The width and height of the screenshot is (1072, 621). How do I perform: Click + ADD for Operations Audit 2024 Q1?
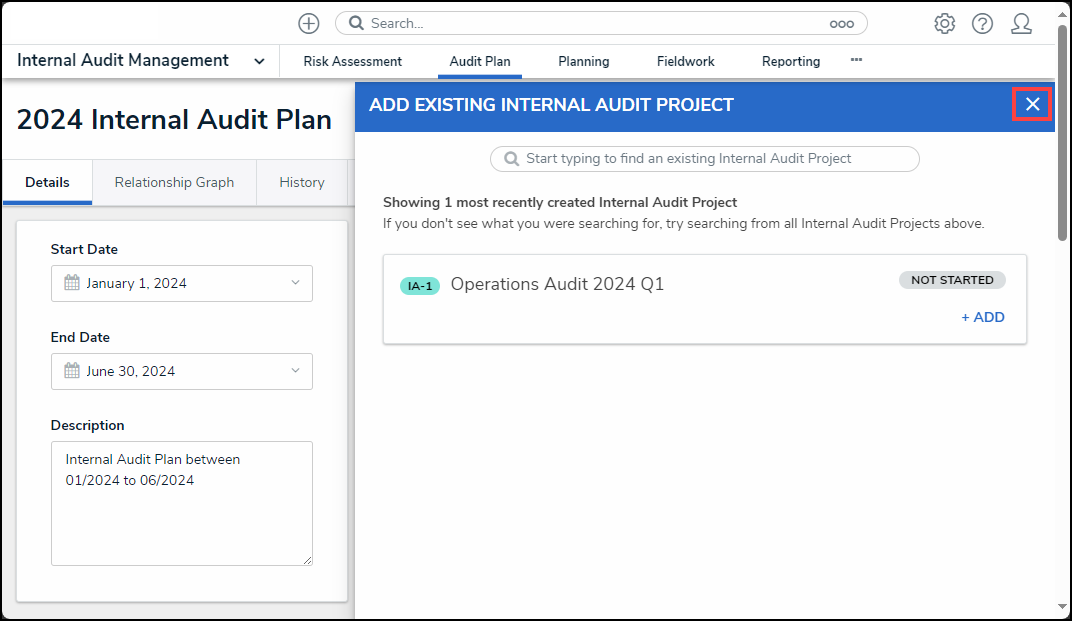pos(983,317)
